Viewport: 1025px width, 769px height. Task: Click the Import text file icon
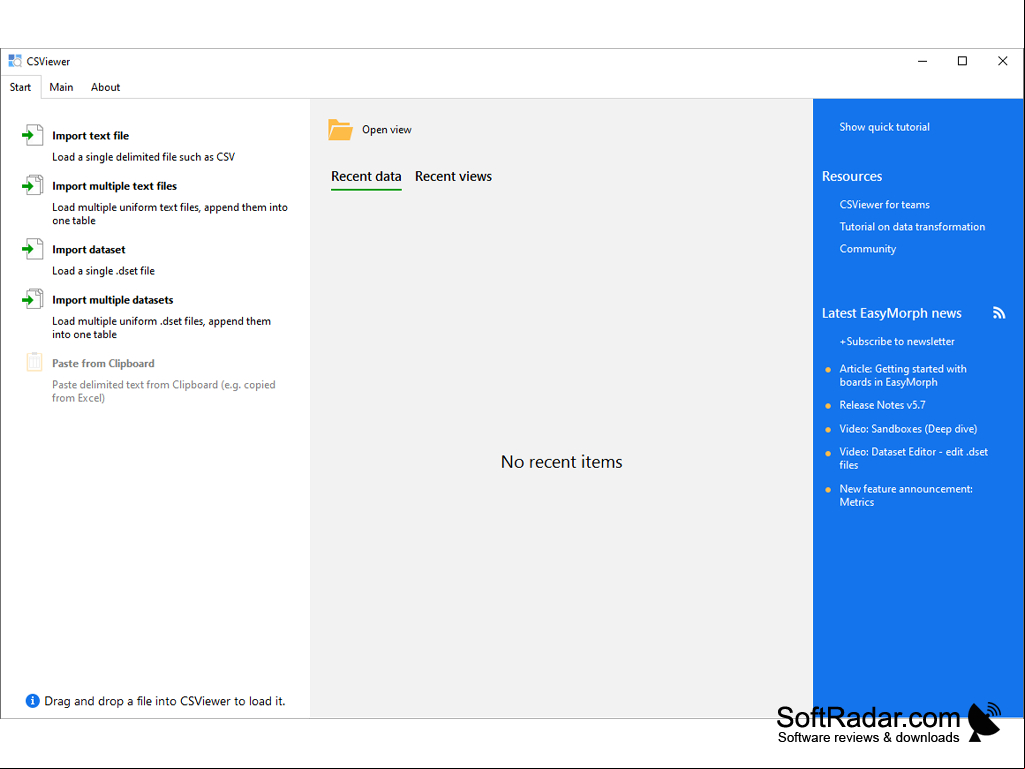(x=33, y=135)
